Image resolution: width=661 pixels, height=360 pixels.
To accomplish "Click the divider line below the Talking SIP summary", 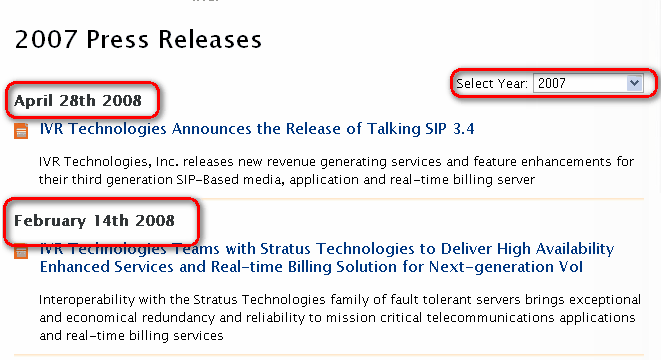I will point(329,199).
